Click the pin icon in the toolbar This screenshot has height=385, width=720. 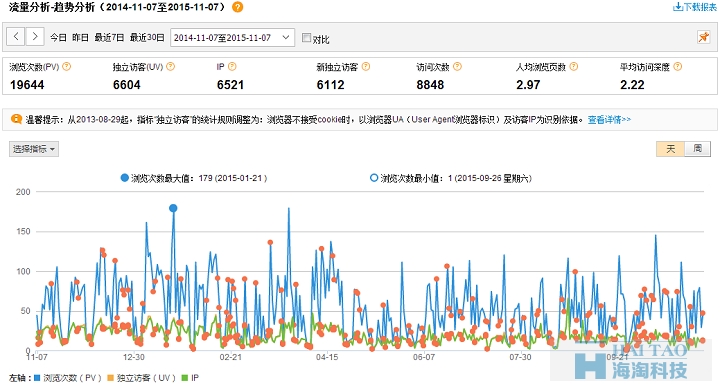(x=703, y=37)
